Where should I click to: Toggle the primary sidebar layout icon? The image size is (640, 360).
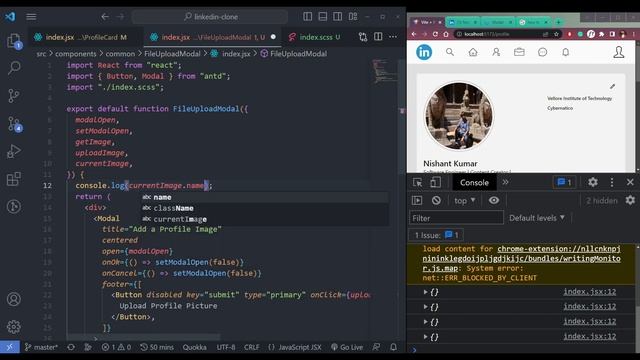(308, 16)
